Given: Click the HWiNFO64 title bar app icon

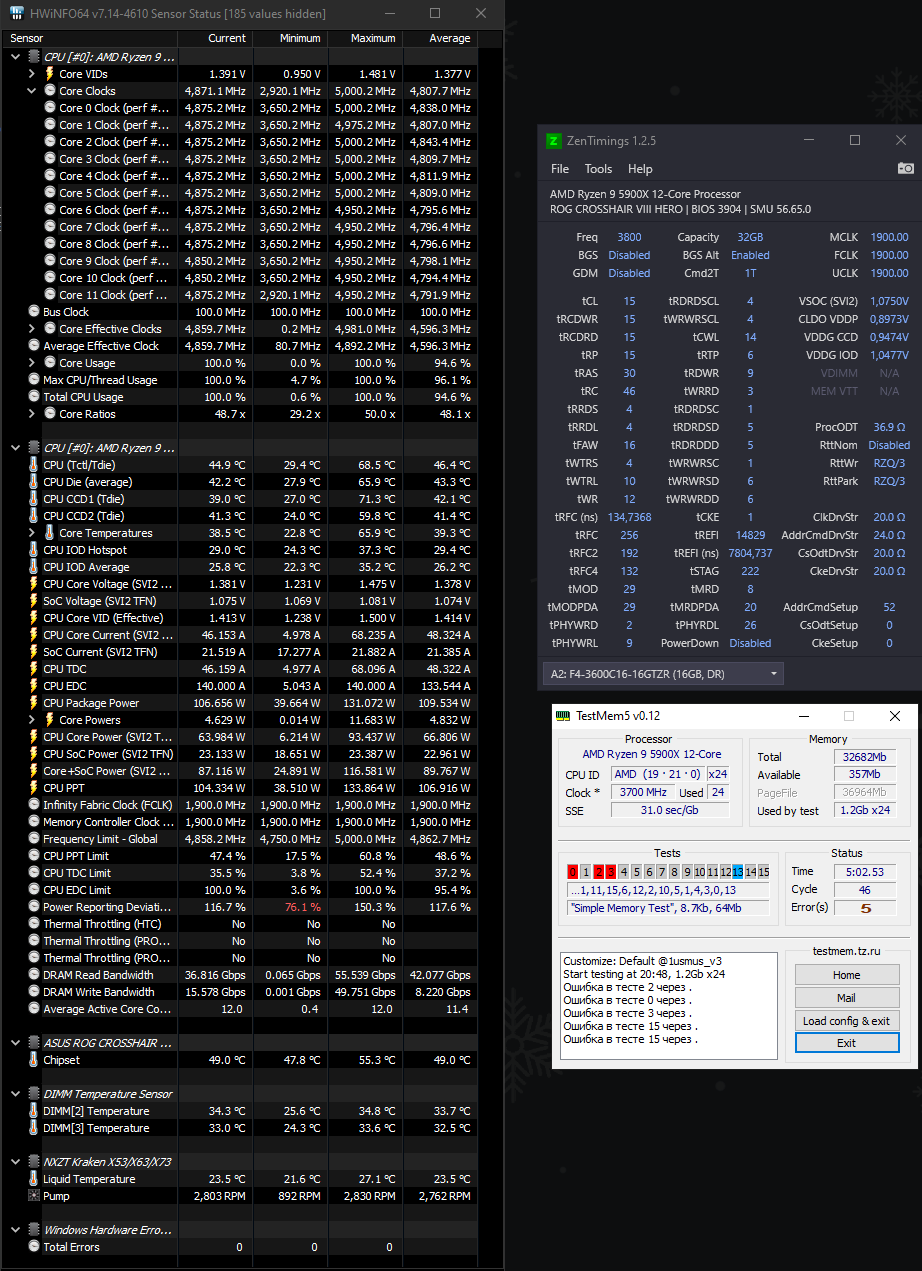Looking at the screenshot, I should pos(17,14).
